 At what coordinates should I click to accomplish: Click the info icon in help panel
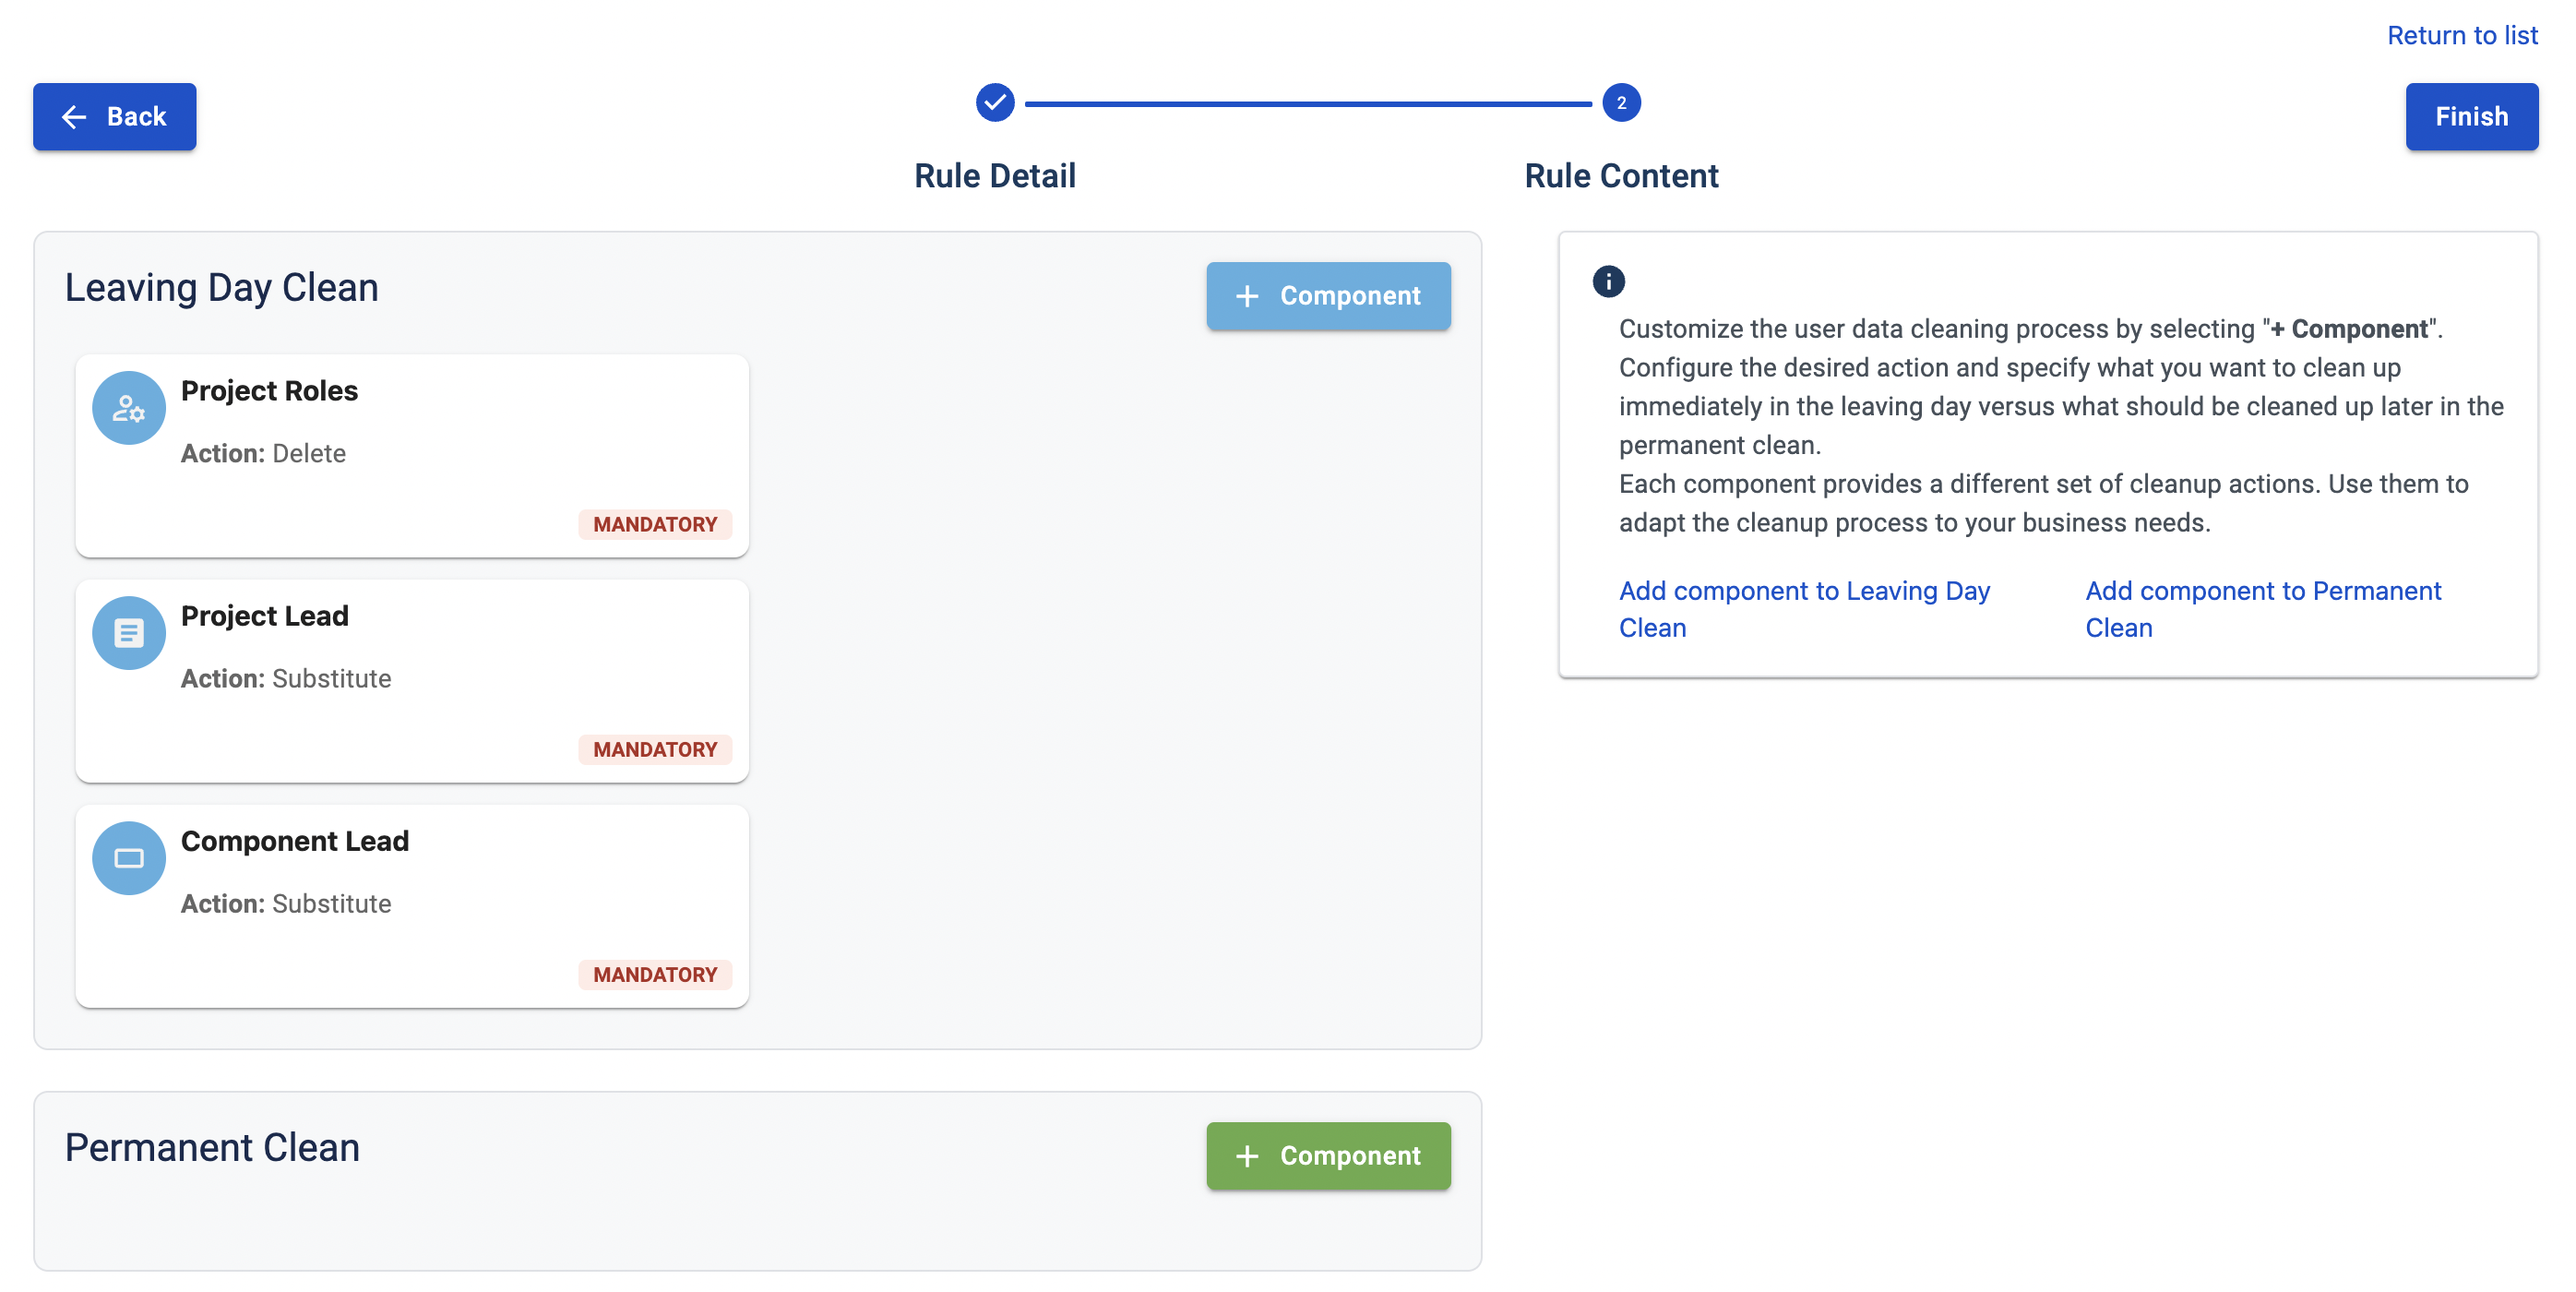(x=1608, y=281)
